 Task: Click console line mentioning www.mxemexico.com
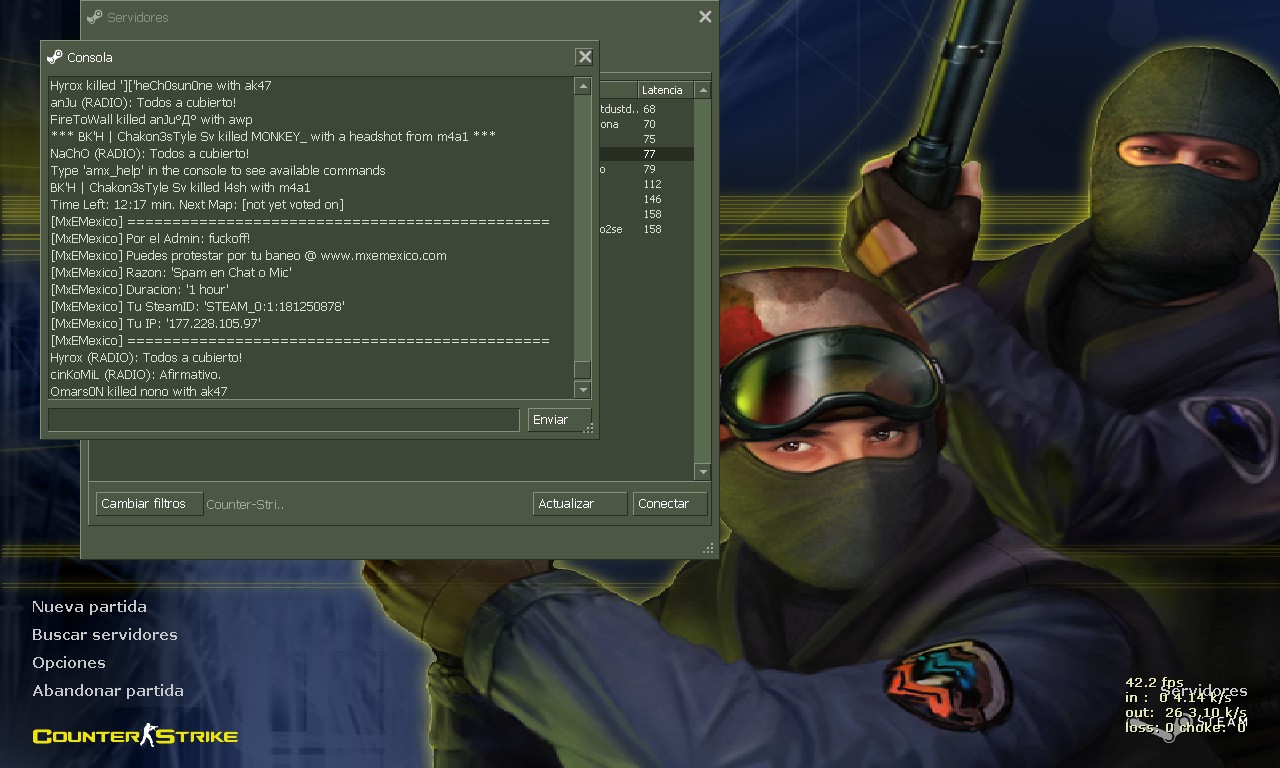[x=248, y=255]
